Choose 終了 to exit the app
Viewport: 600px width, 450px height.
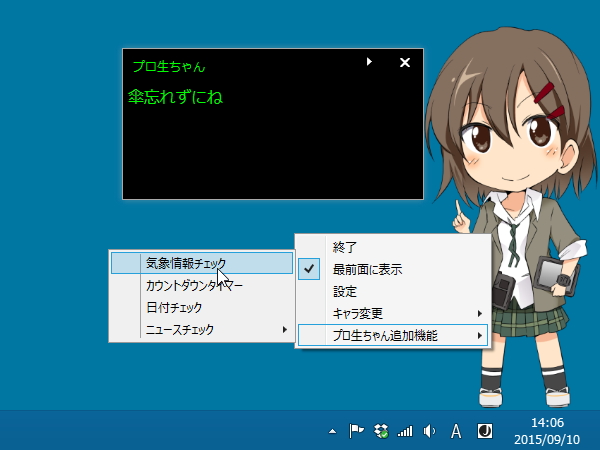tap(393, 247)
